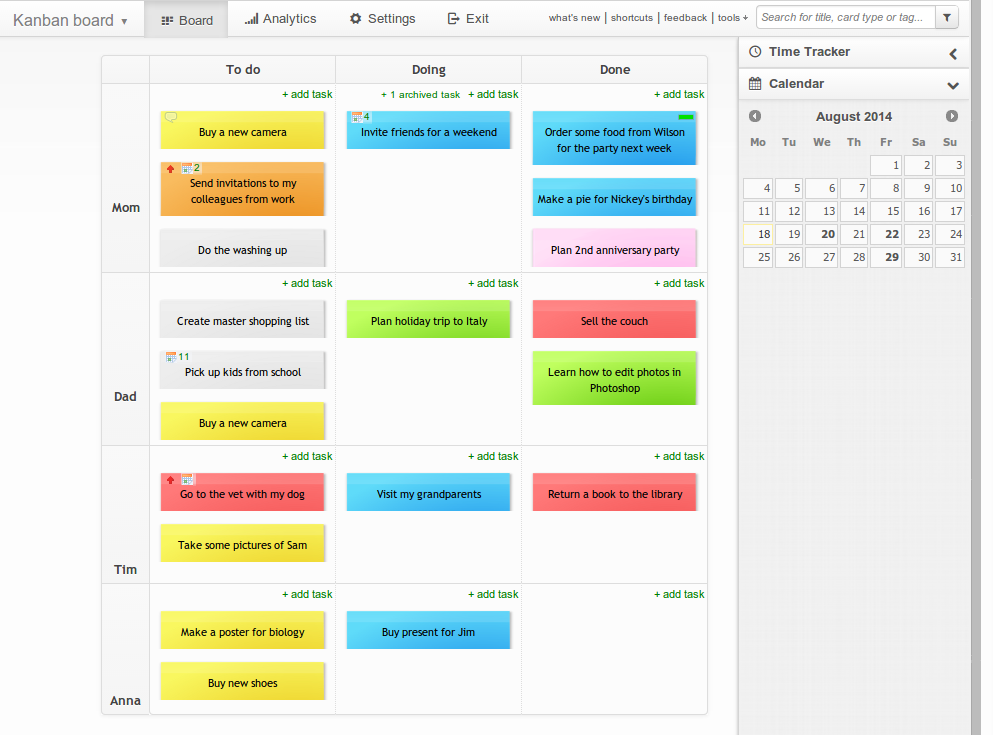This screenshot has height=735, width=993.
Task: Open the "+ 1 archived task" link in Doing
Action: tap(420, 94)
